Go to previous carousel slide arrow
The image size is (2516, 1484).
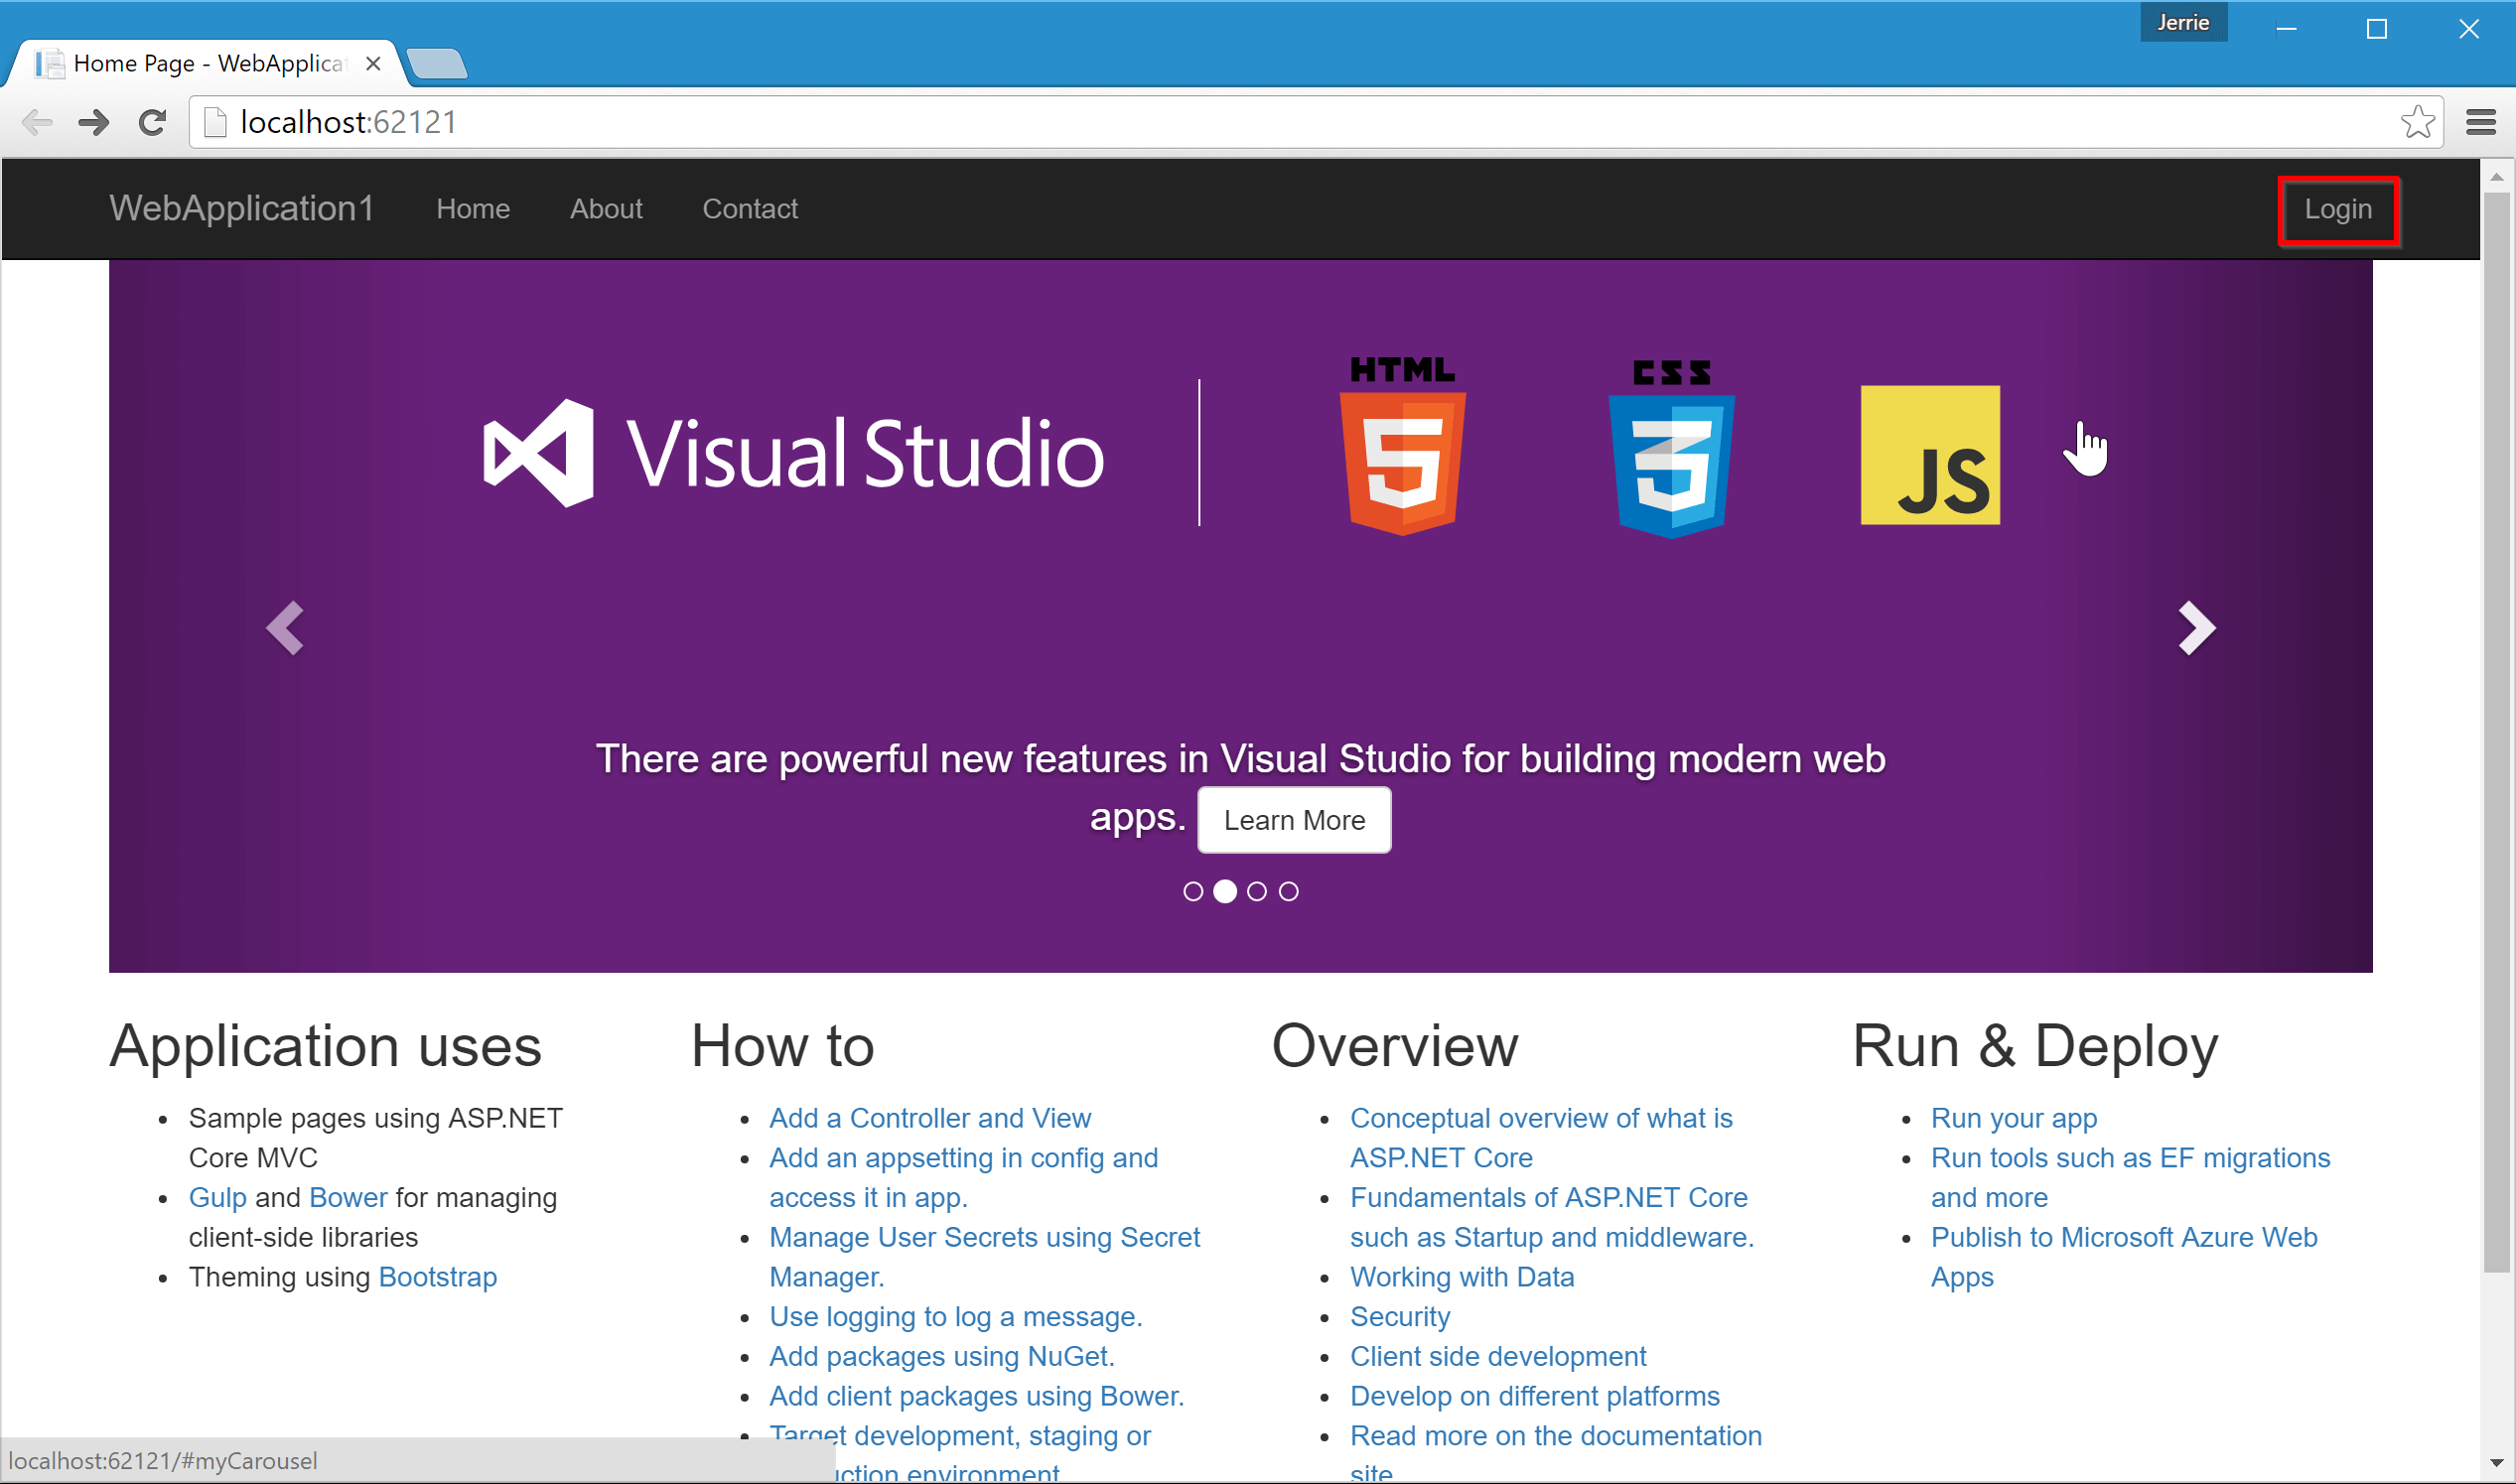tap(285, 628)
